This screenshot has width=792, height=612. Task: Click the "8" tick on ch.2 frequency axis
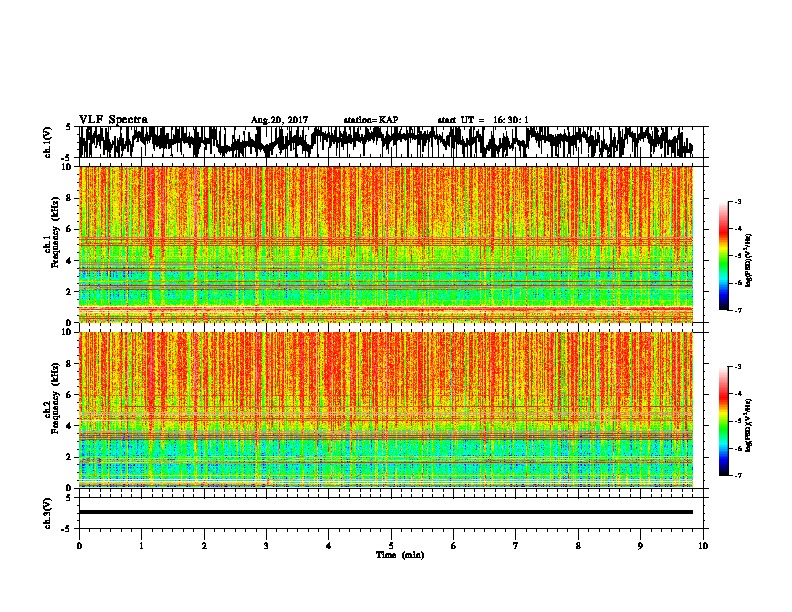tap(71, 364)
